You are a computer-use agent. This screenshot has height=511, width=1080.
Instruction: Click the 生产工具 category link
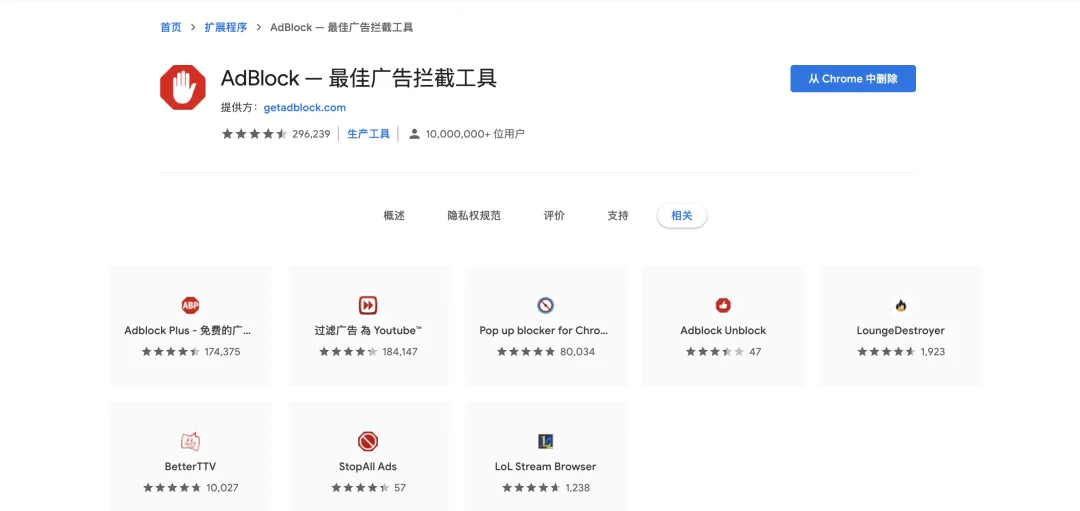pos(368,134)
